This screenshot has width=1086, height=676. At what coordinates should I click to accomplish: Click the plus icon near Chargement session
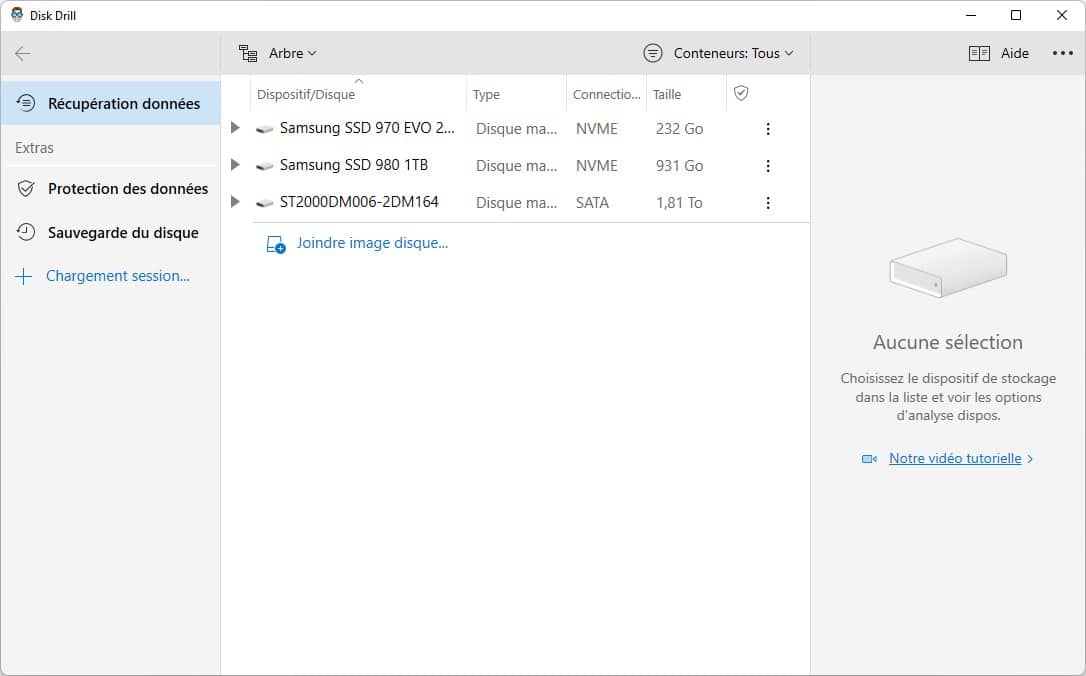pyautogui.click(x=24, y=276)
